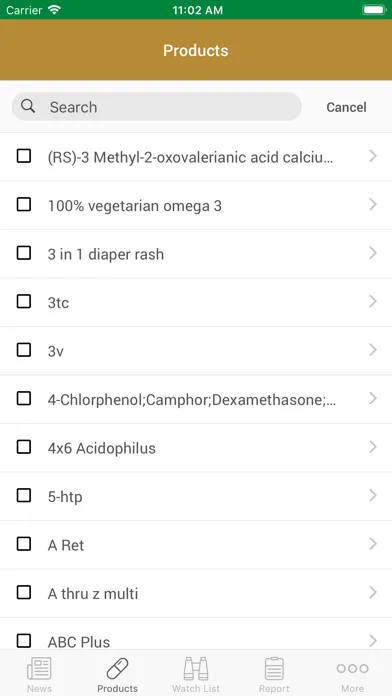Select the 5-htp checkbox
This screenshot has height=696, width=392.
[24, 495]
